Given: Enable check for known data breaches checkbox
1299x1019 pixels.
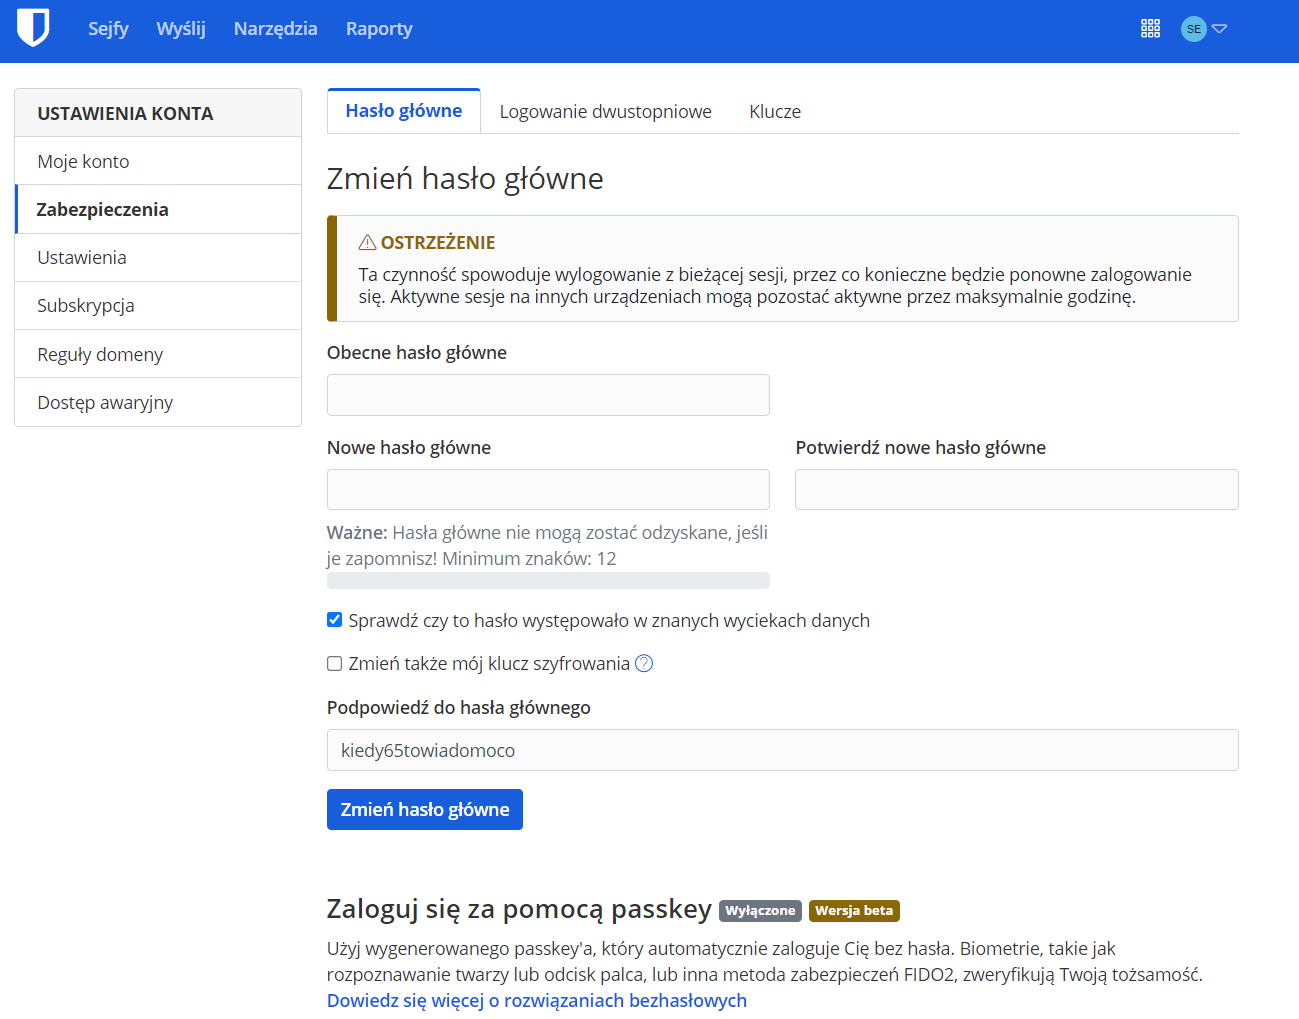Looking at the screenshot, I should [x=335, y=620].
